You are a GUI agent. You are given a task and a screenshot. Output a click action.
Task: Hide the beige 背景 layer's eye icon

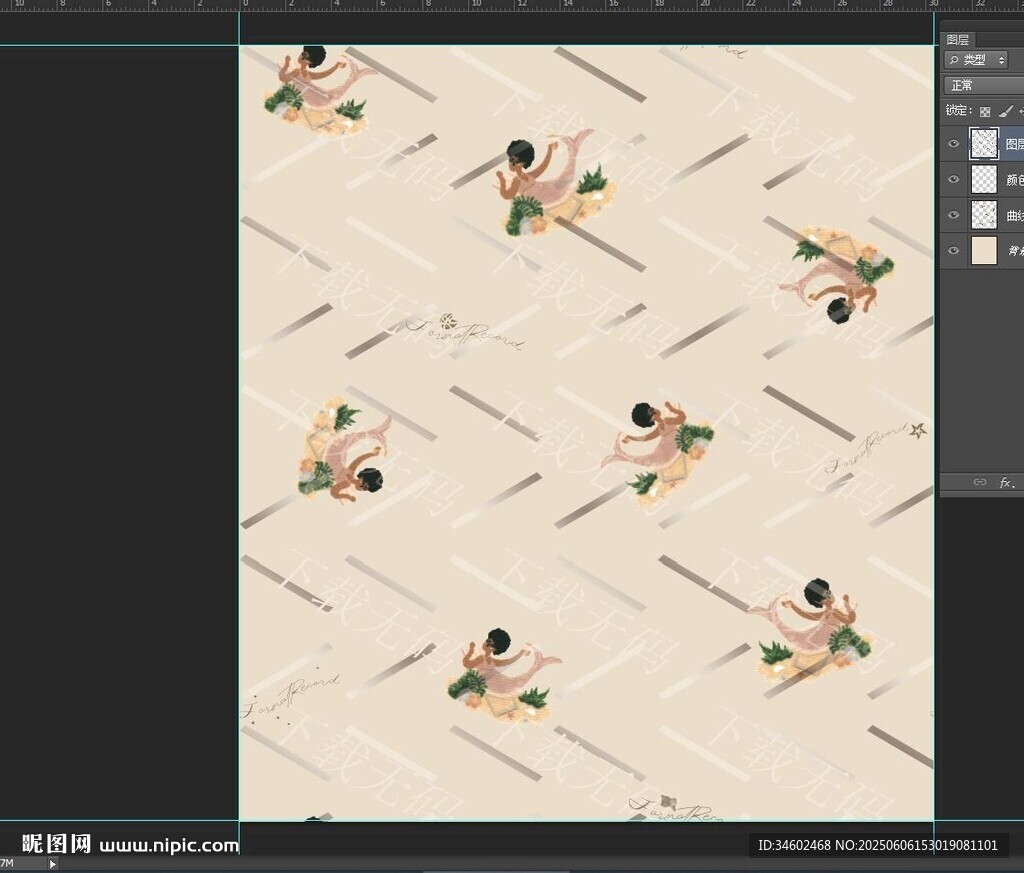point(953,250)
